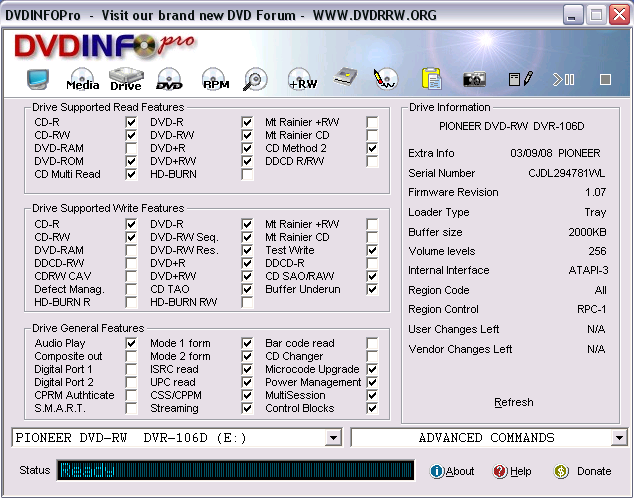634x499 pixels.
Task: Toggle the S.M.A.R.T. checkbox
Action: pyautogui.click(x=131, y=408)
